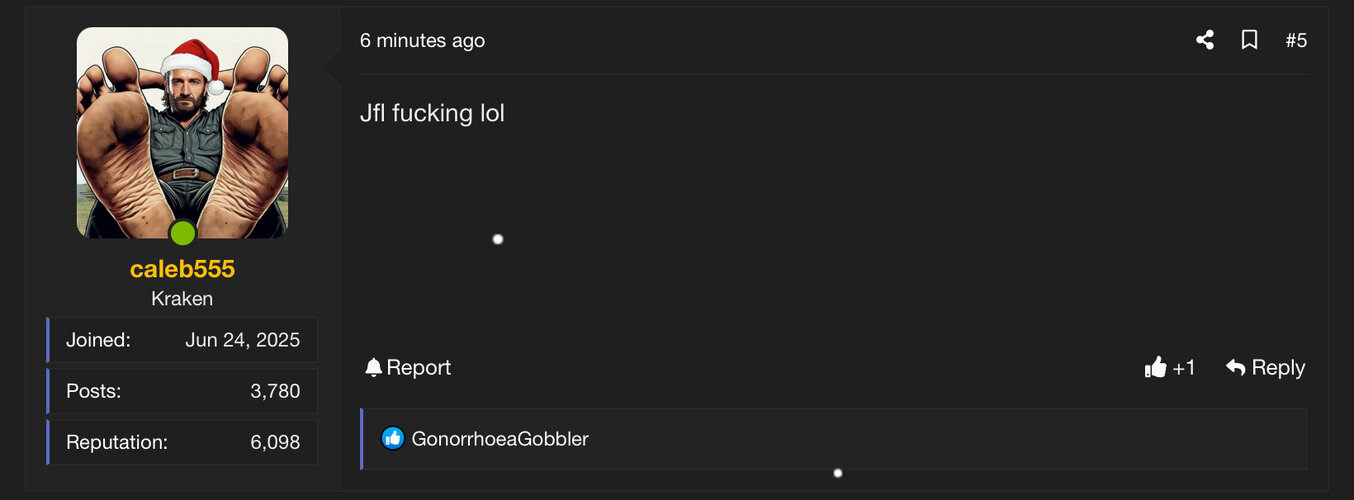This screenshot has width=1354, height=500.
Task: Click the Posts count 3,780
Action: pos(275,391)
